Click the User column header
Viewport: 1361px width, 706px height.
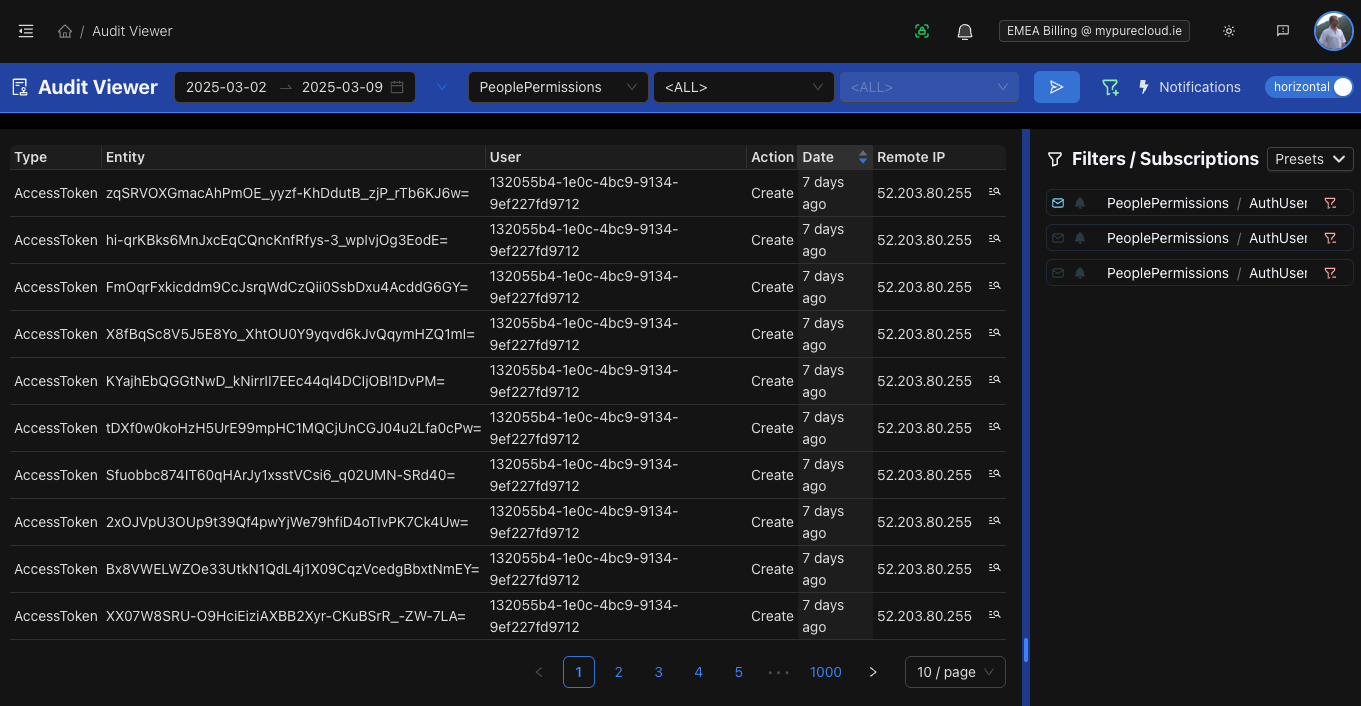pyautogui.click(x=616, y=157)
